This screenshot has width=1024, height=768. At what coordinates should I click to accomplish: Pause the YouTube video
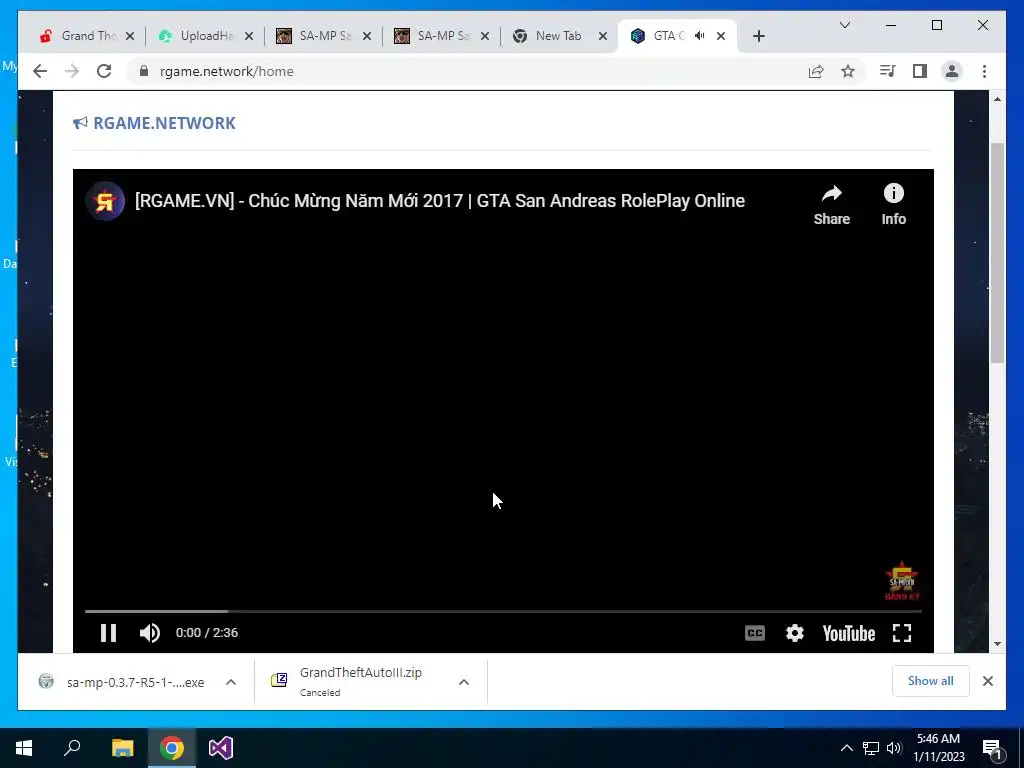click(x=108, y=633)
